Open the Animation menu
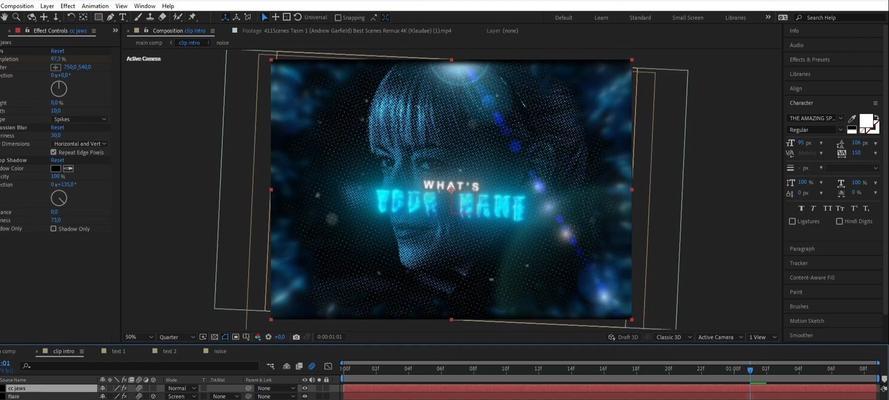This screenshot has height=400, width=889. pos(95,6)
